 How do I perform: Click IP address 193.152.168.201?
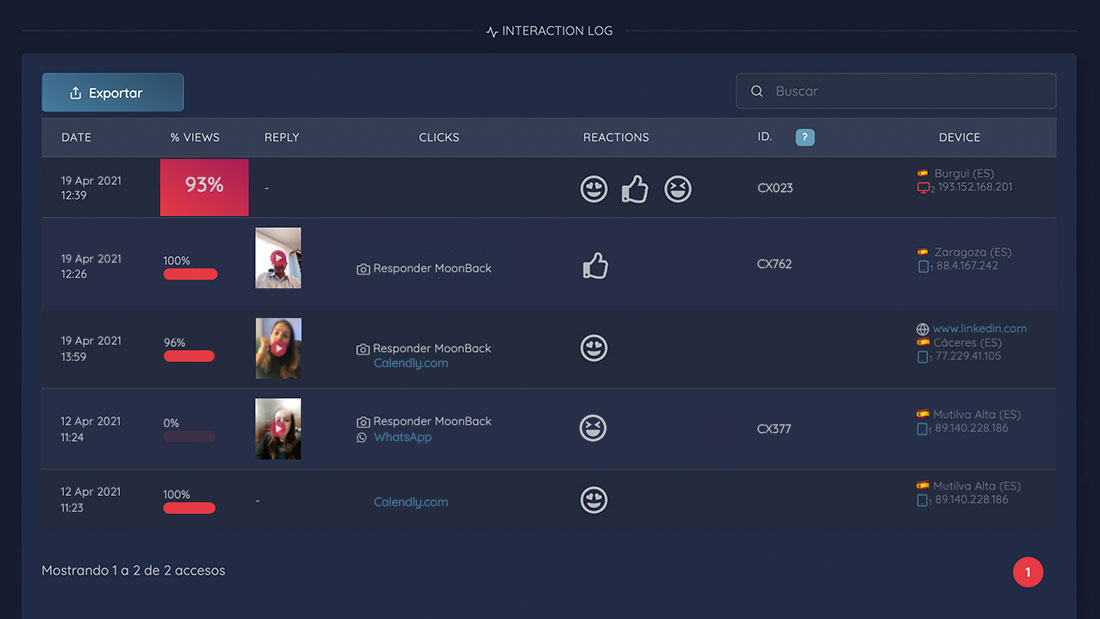coord(975,187)
